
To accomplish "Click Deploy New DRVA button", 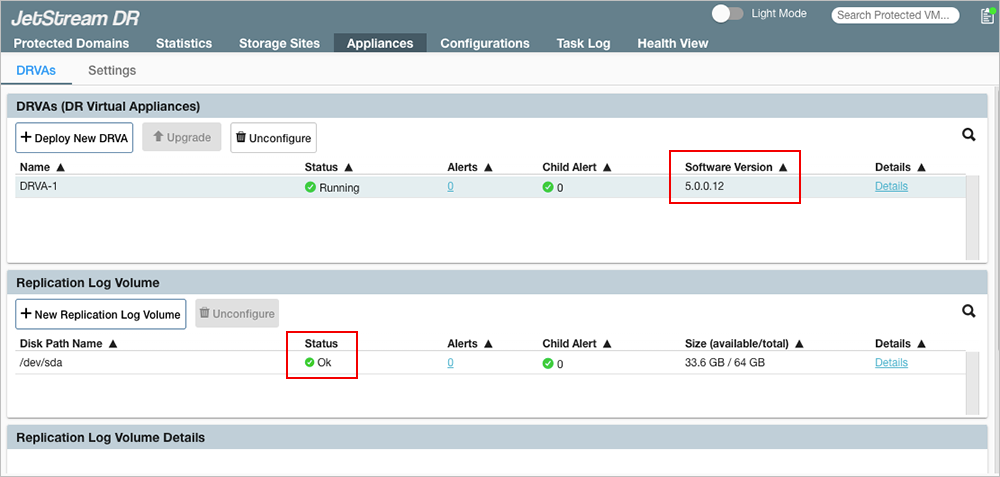I will (x=75, y=138).
